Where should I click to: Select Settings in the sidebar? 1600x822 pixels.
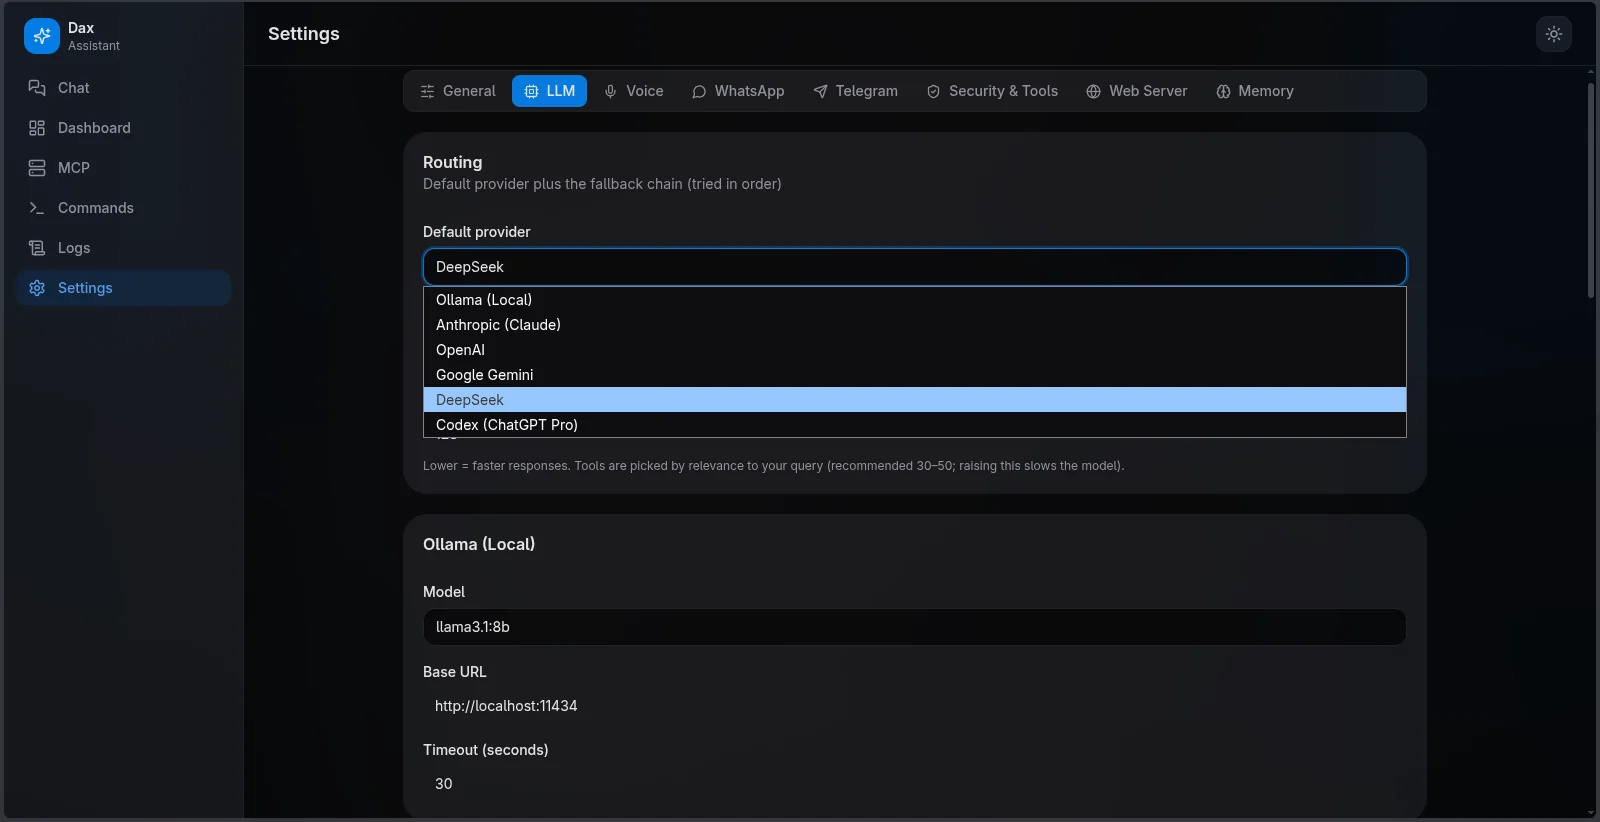click(x=123, y=288)
